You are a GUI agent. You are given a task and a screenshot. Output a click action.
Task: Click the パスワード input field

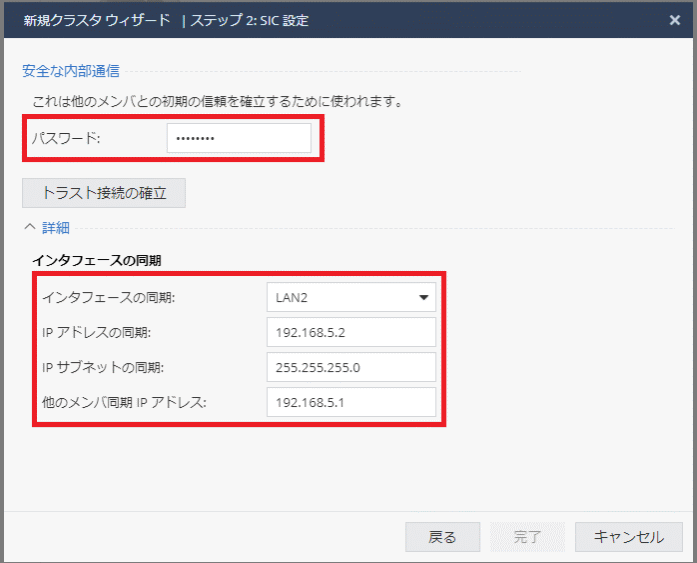coord(238,138)
